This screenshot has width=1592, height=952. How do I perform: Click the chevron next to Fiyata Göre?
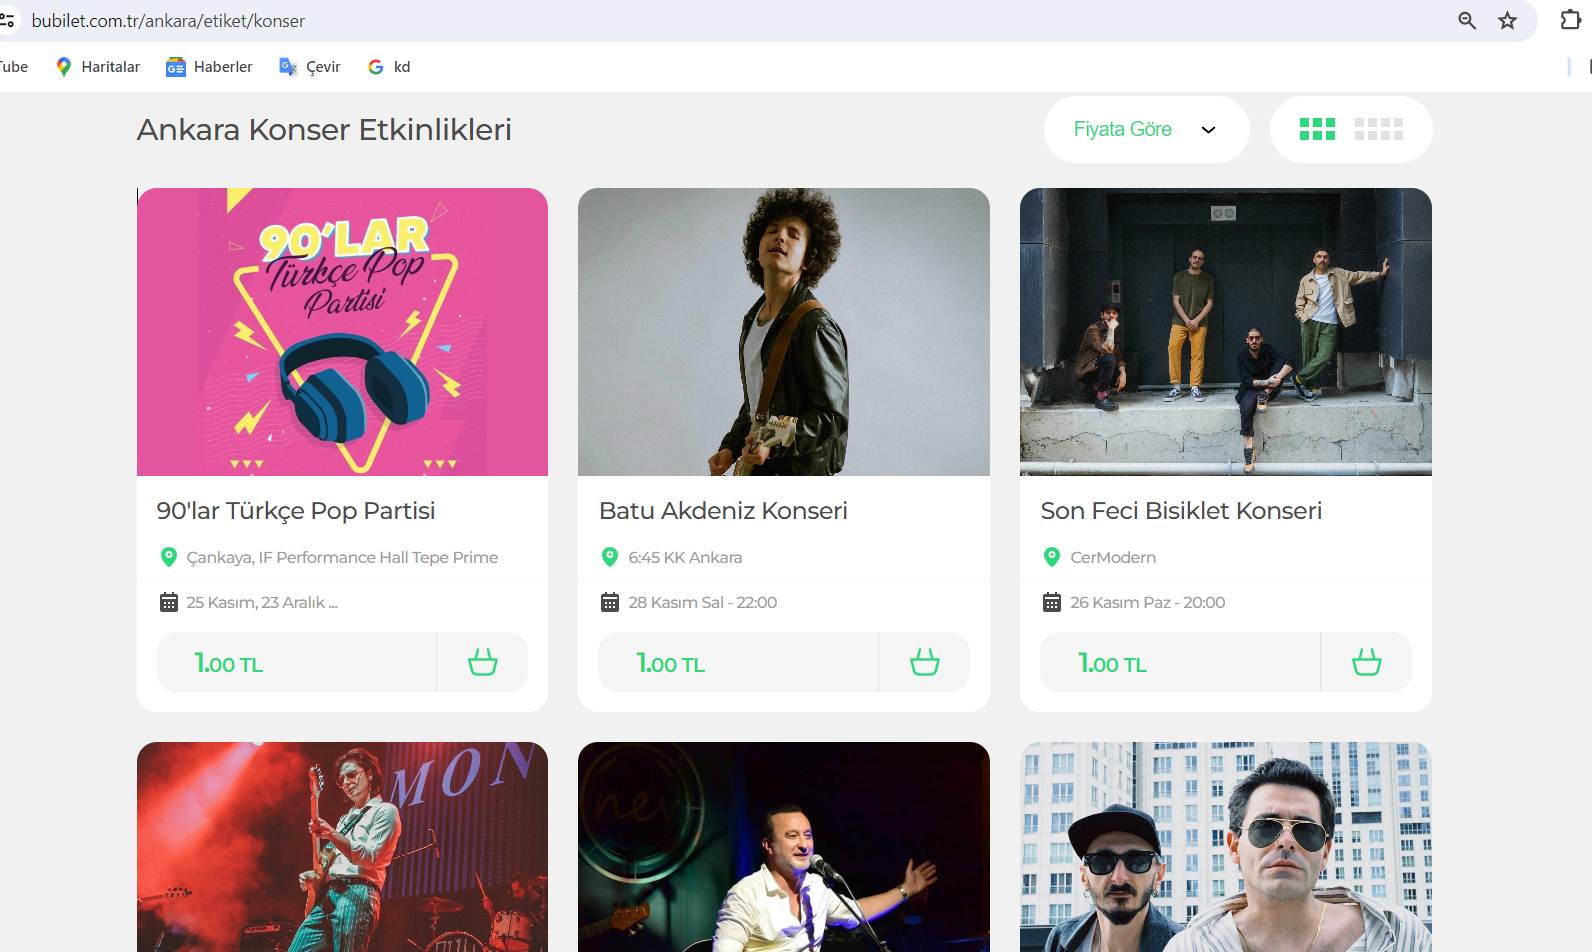click(x=1208, y=130)
